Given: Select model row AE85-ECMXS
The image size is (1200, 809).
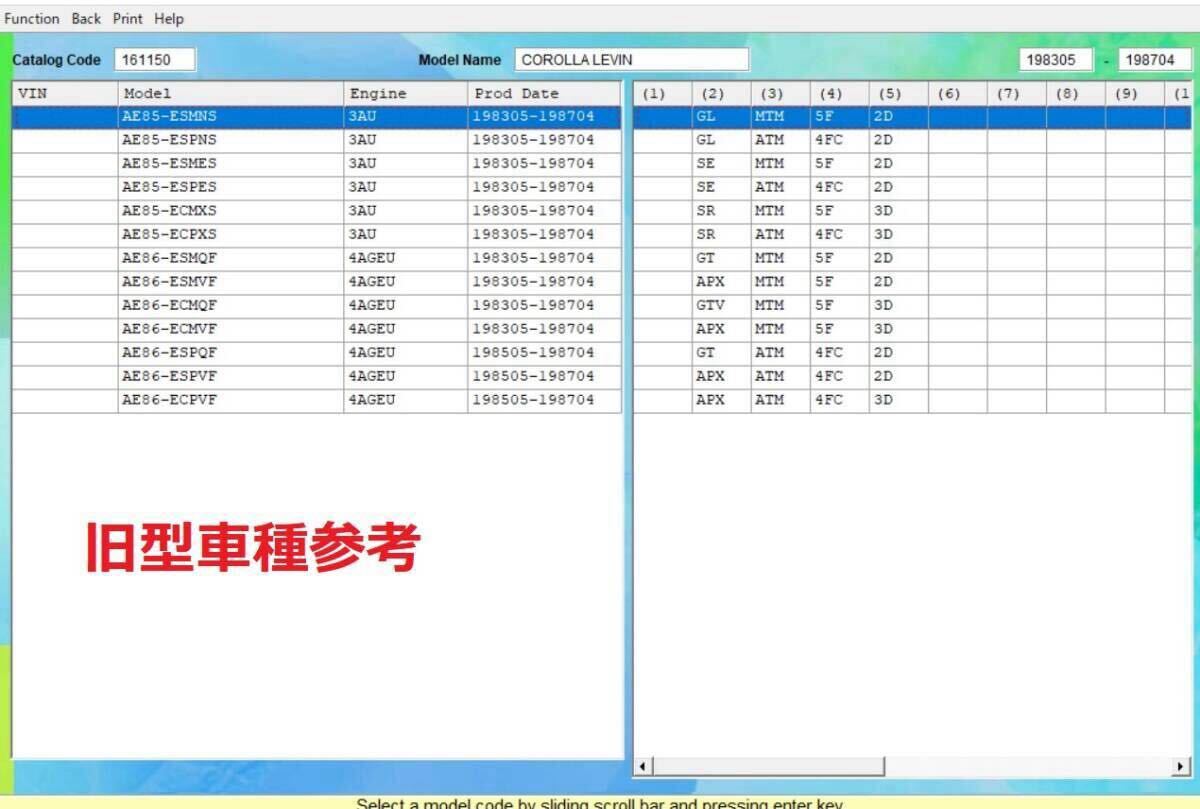Looking at the screenshot, I should 317,211.
